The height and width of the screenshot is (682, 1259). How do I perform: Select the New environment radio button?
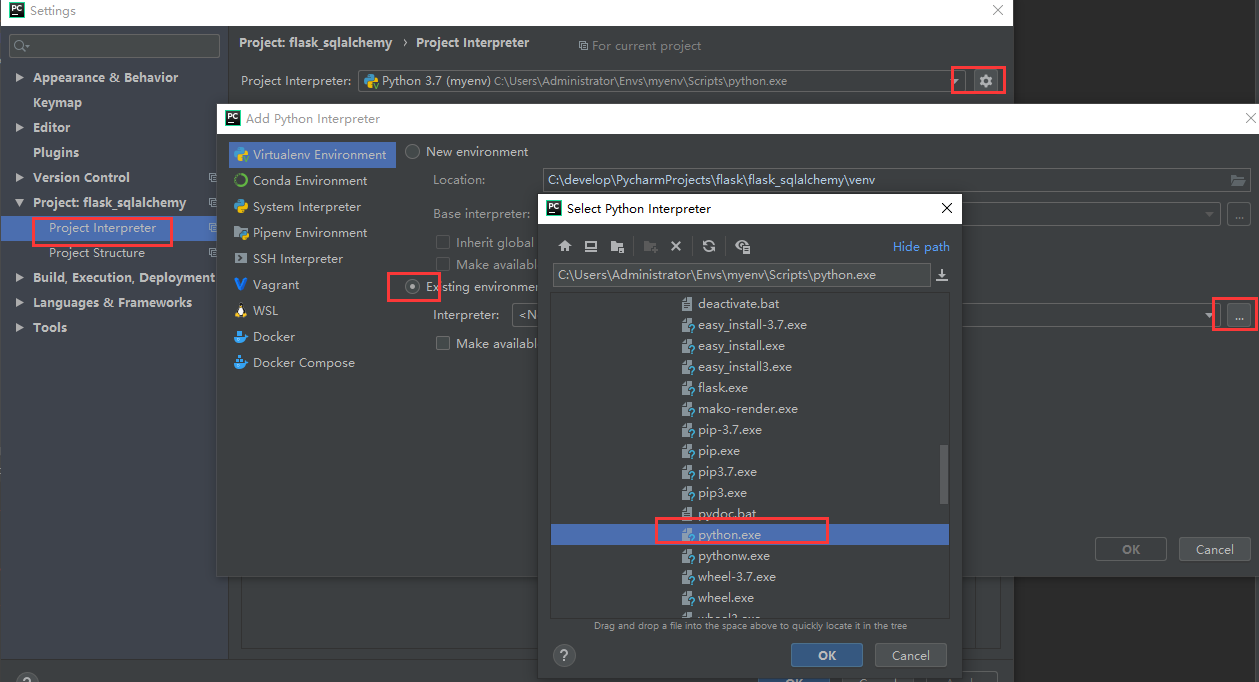[x=413, y=152]
